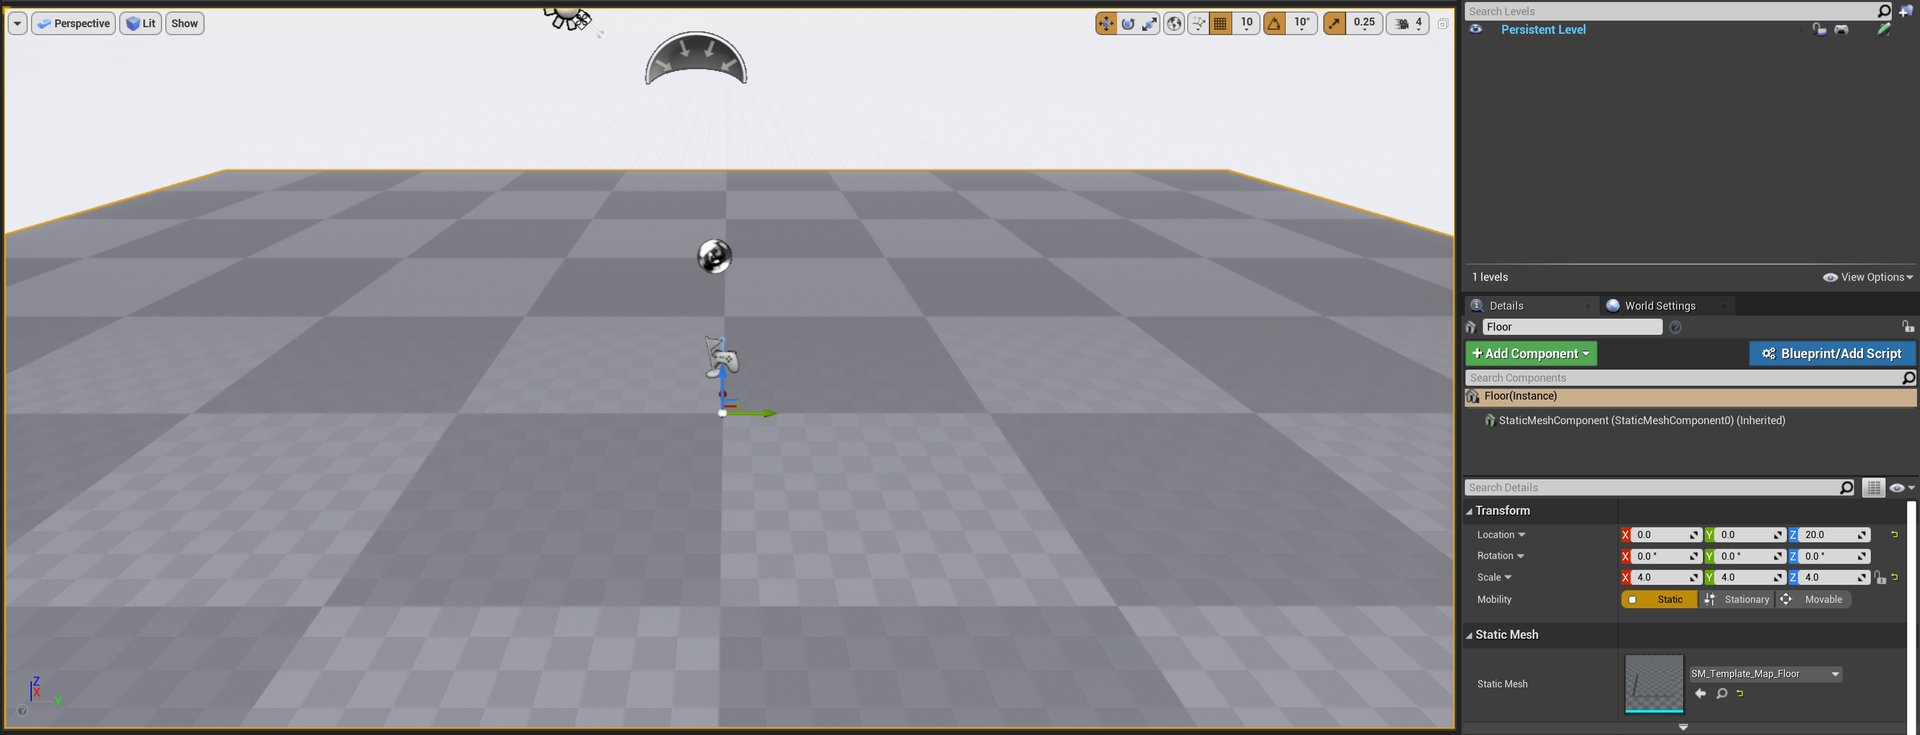
Task: Toggle grid snapping on/off
Action: [x=1221, y=23]
